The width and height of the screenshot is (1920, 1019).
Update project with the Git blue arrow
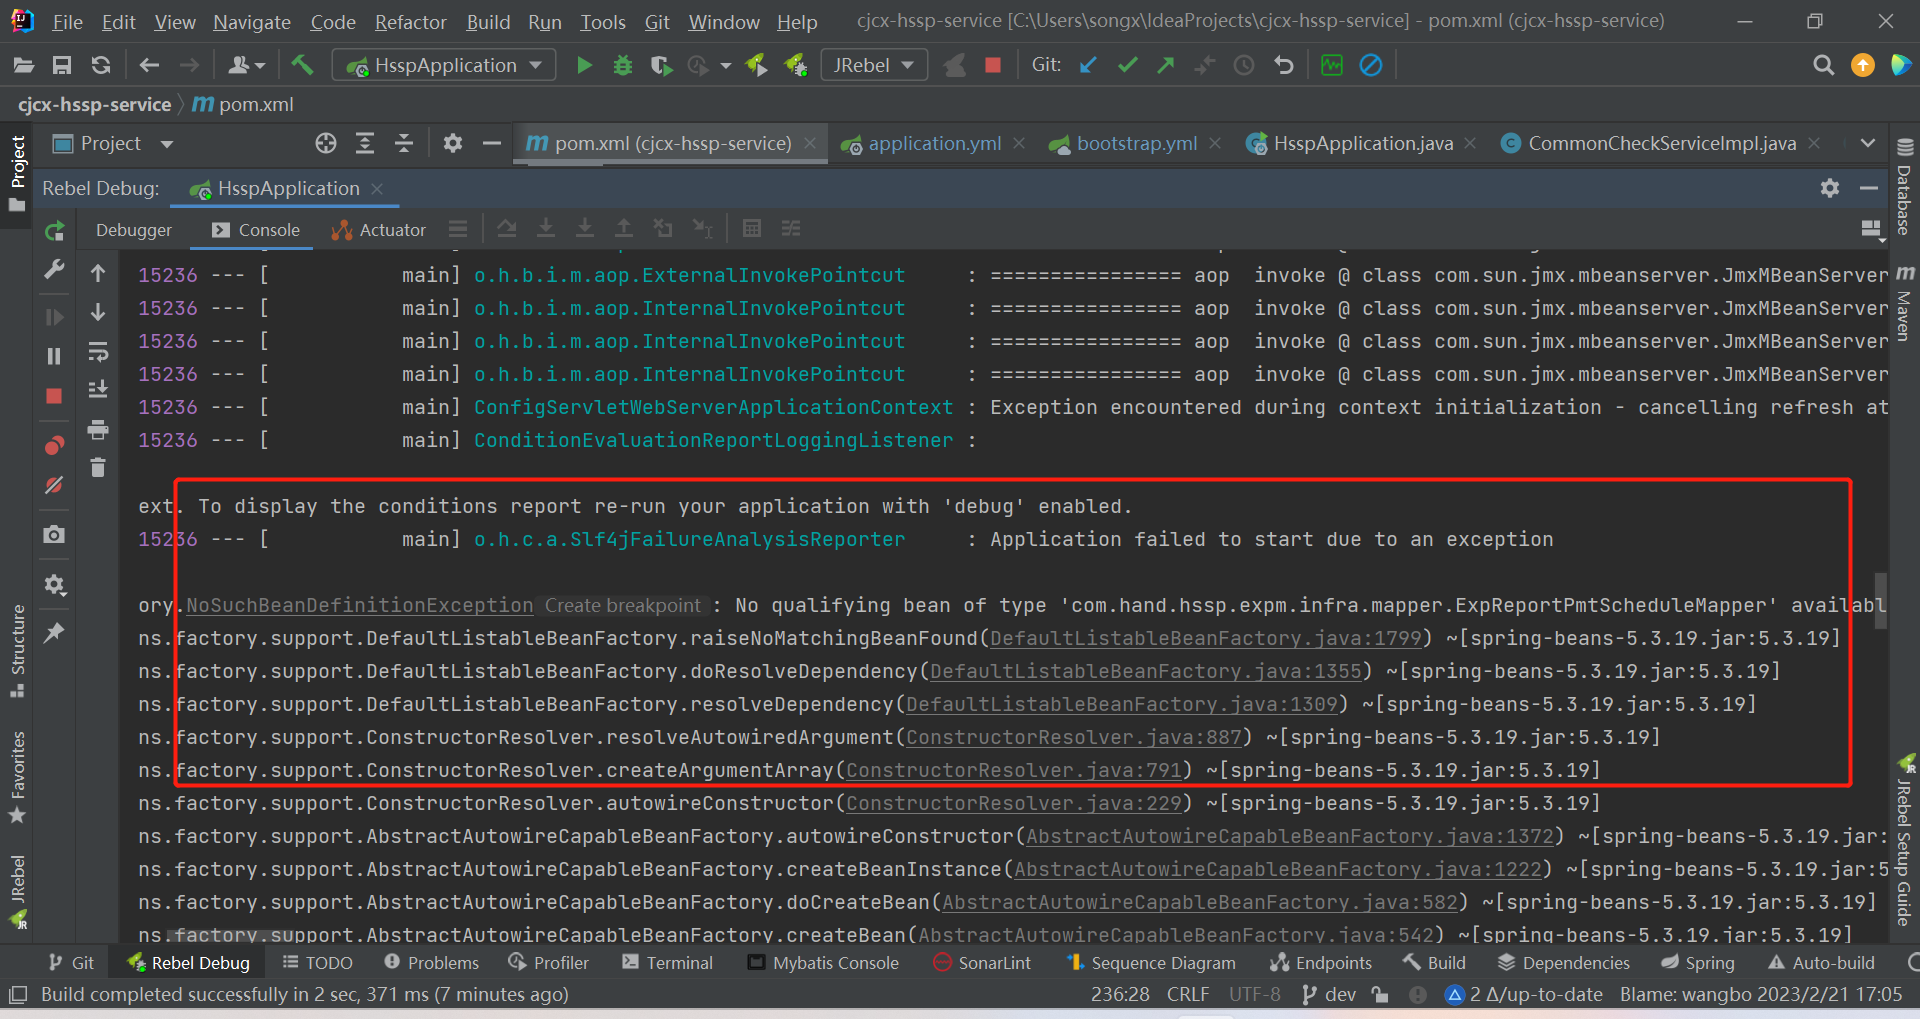(x=1088, y=65)
